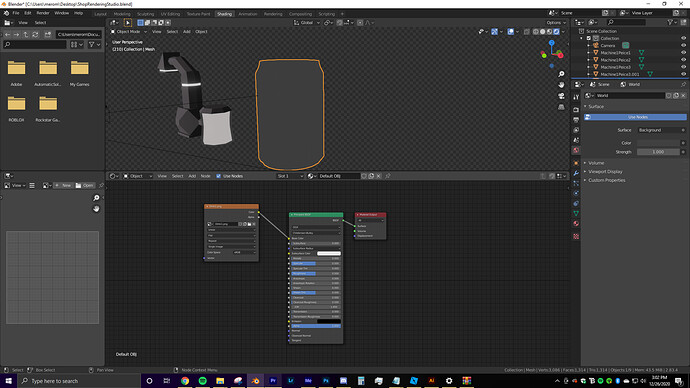Open the Material properties tab icon
Screen dimensions: 690x388
[x=576, y=223]
